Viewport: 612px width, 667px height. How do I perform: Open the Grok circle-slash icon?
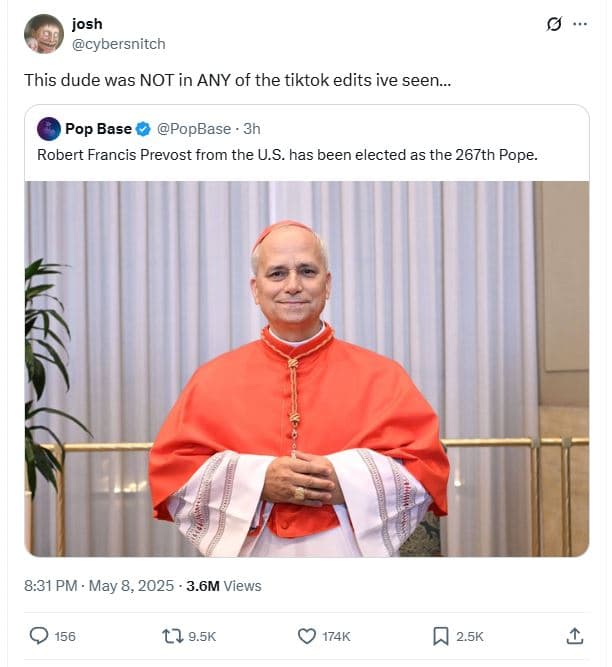coord(554,24)
